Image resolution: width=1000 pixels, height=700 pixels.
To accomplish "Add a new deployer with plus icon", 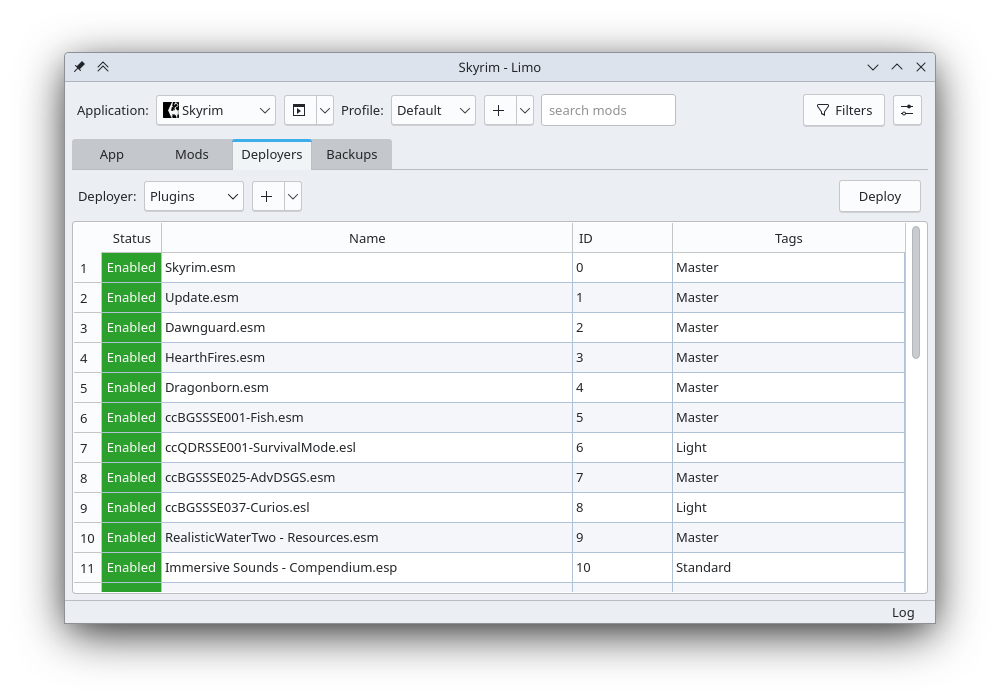I will (267, 196).
